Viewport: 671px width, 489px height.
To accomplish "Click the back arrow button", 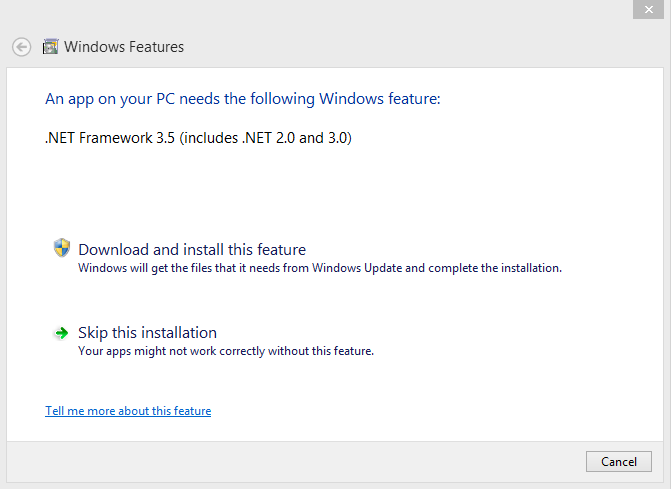I will [x=21, y=46].
